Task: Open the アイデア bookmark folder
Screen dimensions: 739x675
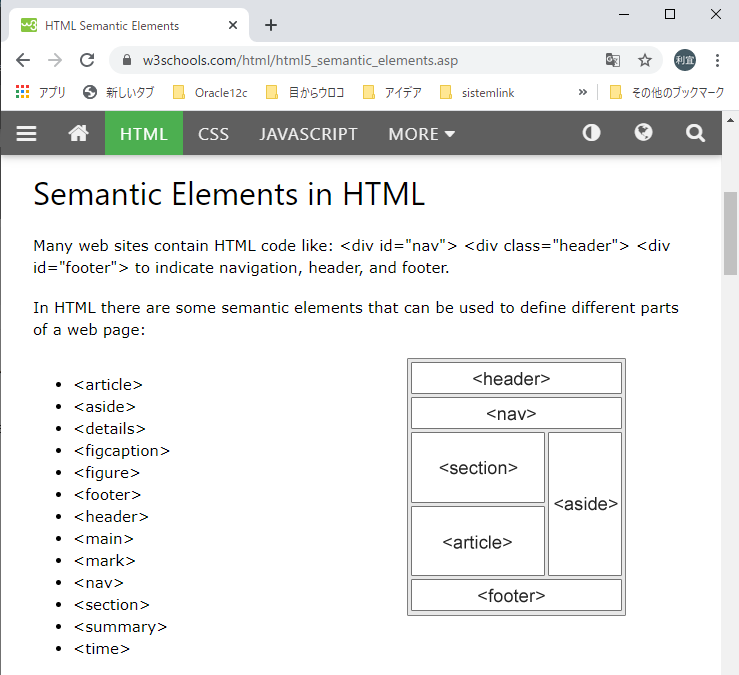Action: pos(392,92)
